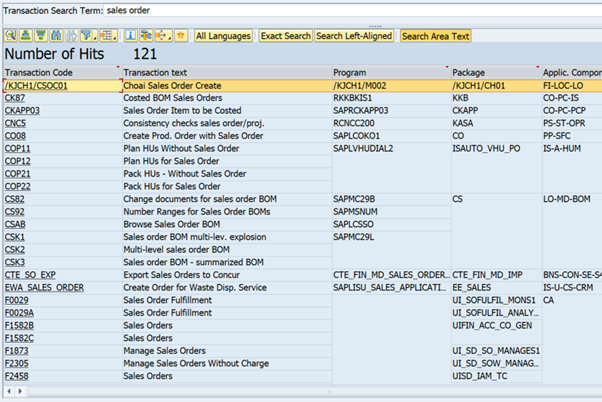Click the Sort Ascending toolbar icon
Screen dimensions: 602x402
click(26, 36)
